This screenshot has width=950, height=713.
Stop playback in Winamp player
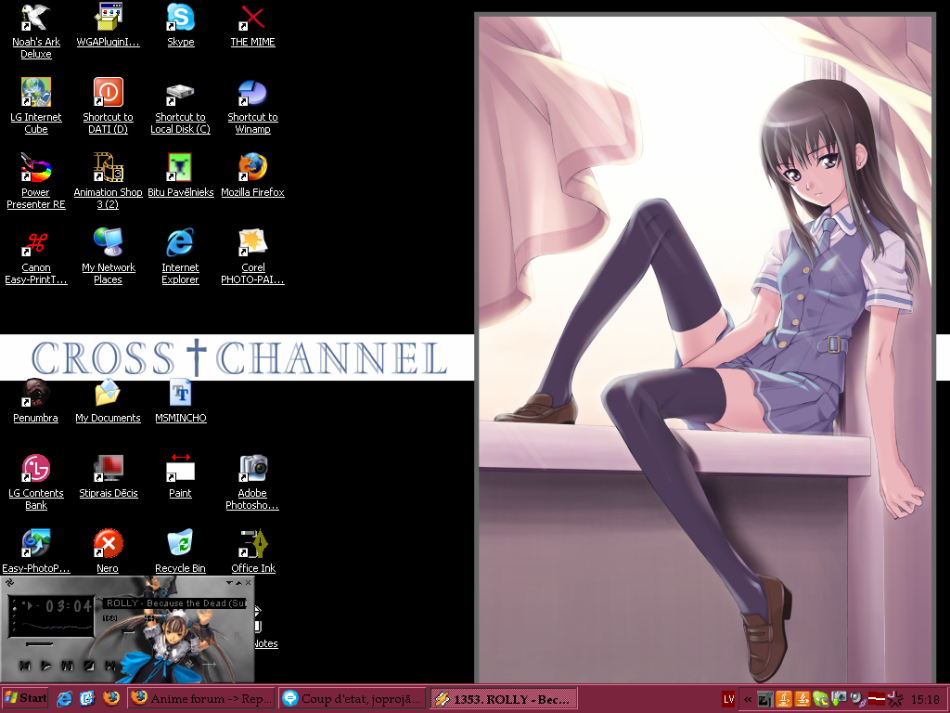pos(88,665)
